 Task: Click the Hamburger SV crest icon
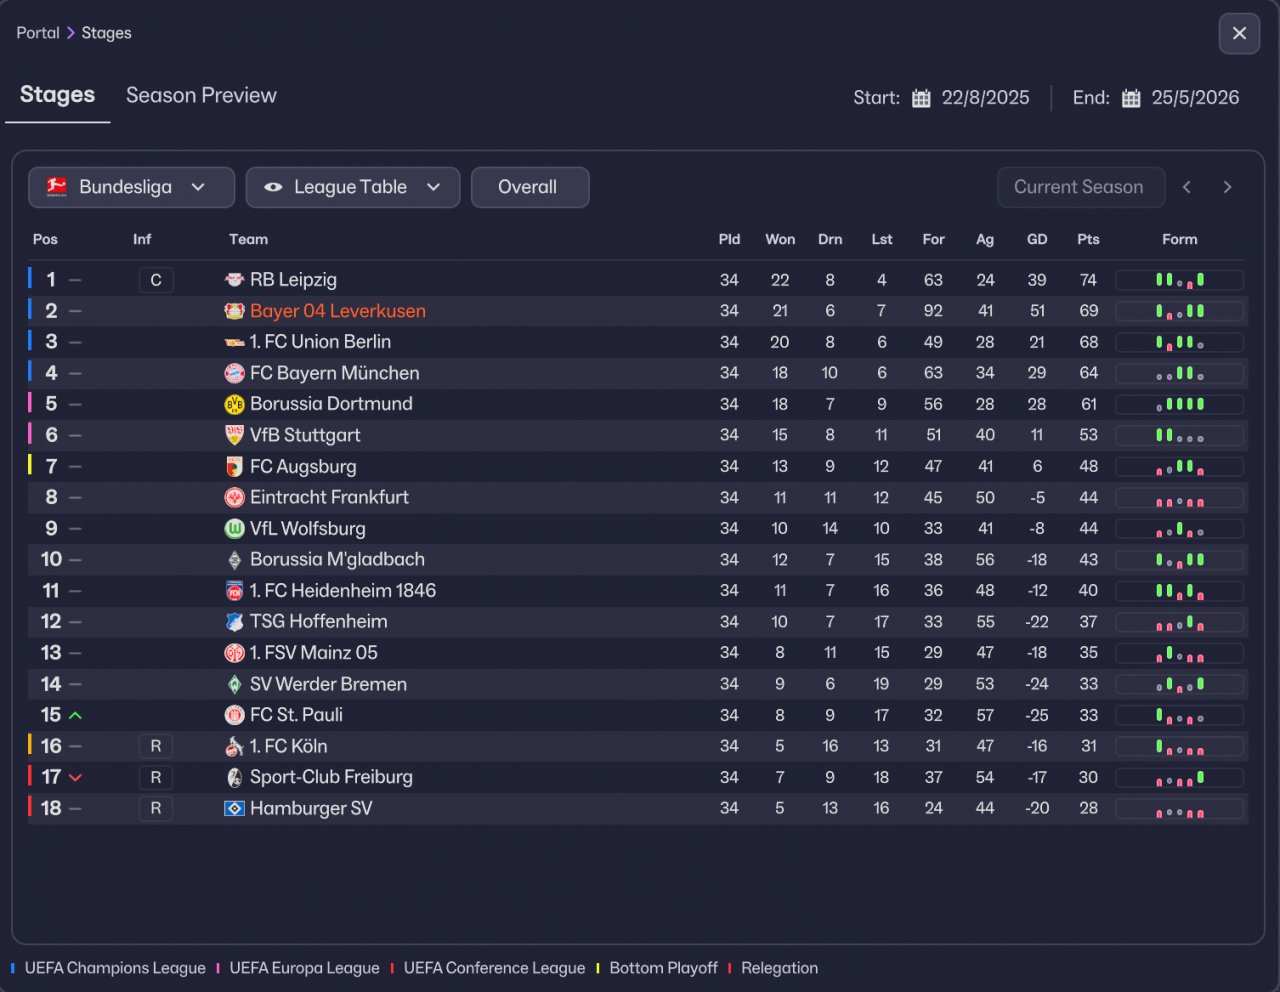234,808
